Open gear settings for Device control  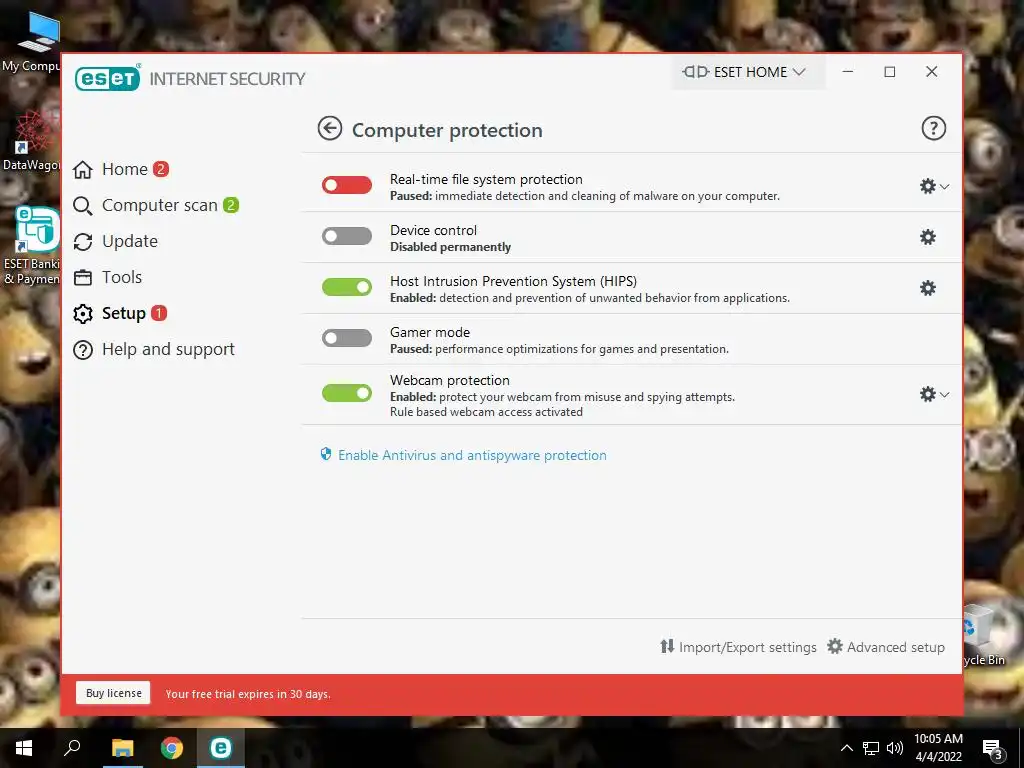927,237
